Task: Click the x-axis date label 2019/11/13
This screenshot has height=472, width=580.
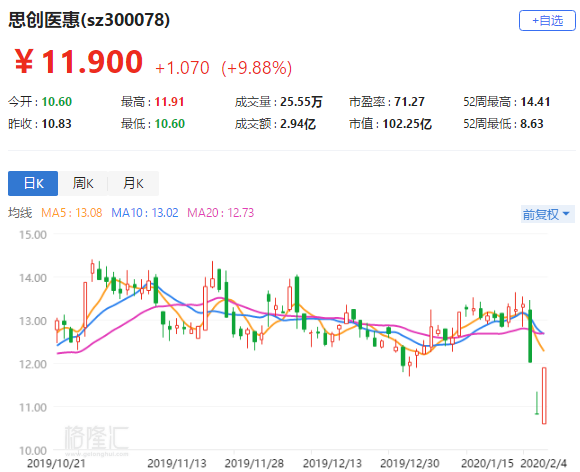Action: (177, 463)
